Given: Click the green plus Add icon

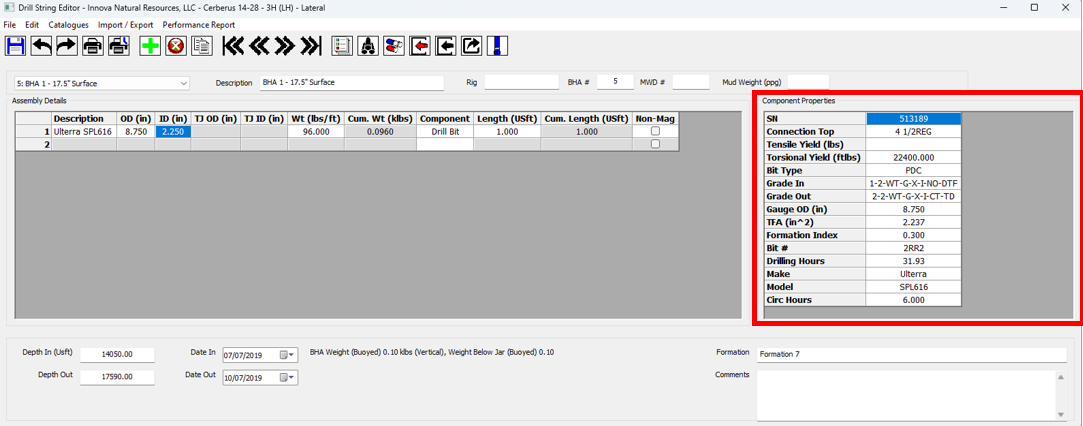Looking at the screenshot, I should pyautogui.click(x=150, y=46).
